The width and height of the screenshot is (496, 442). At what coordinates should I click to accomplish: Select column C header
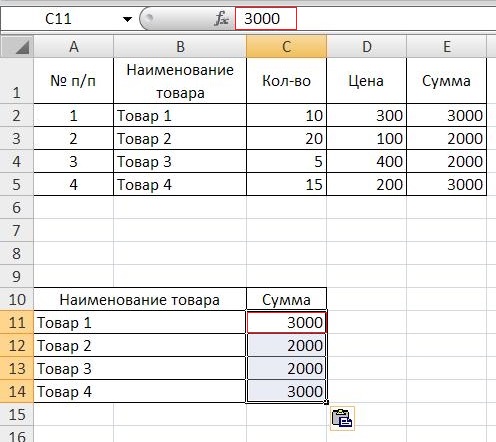pos(286,47)
